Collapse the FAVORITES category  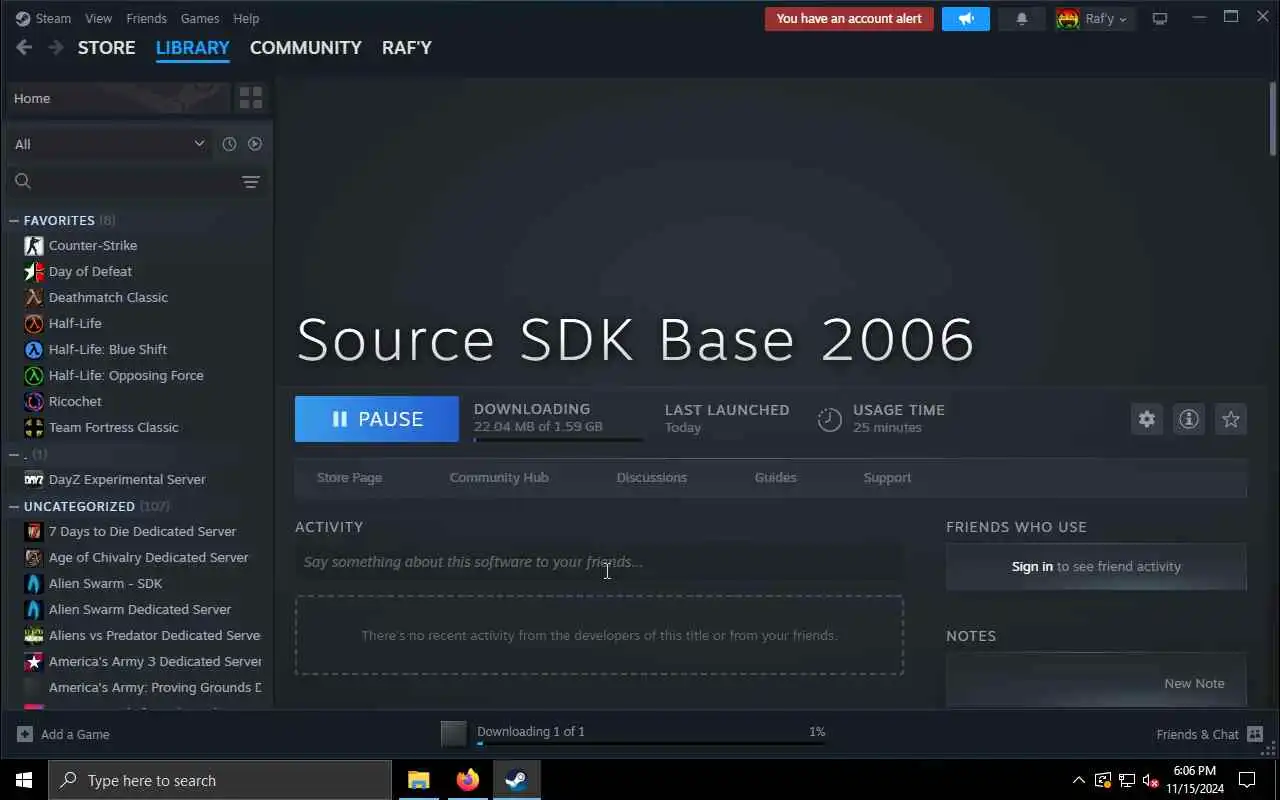(x=14, y=220)
